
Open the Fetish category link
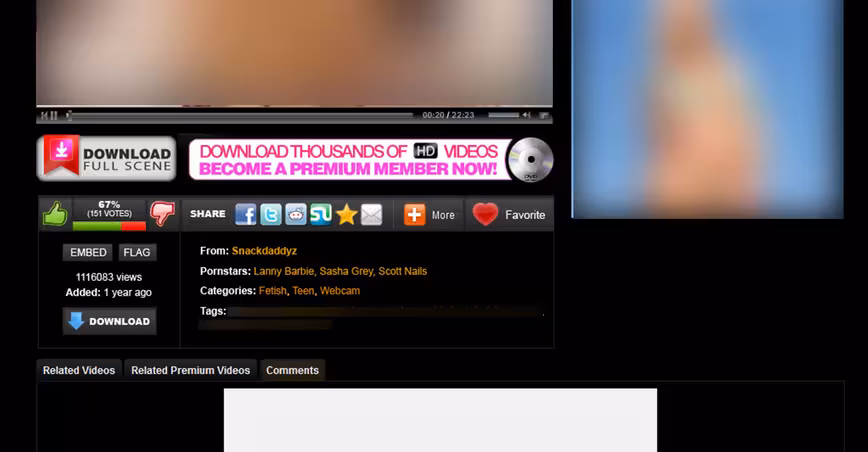pos(272,290)
